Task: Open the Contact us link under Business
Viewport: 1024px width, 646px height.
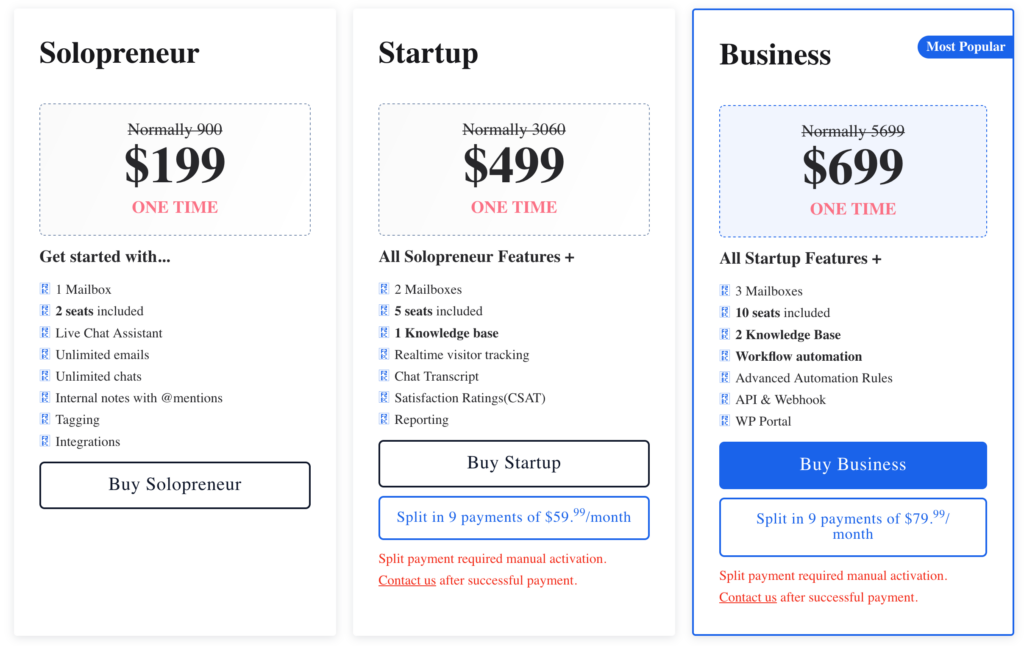Action: click(747, 597)
